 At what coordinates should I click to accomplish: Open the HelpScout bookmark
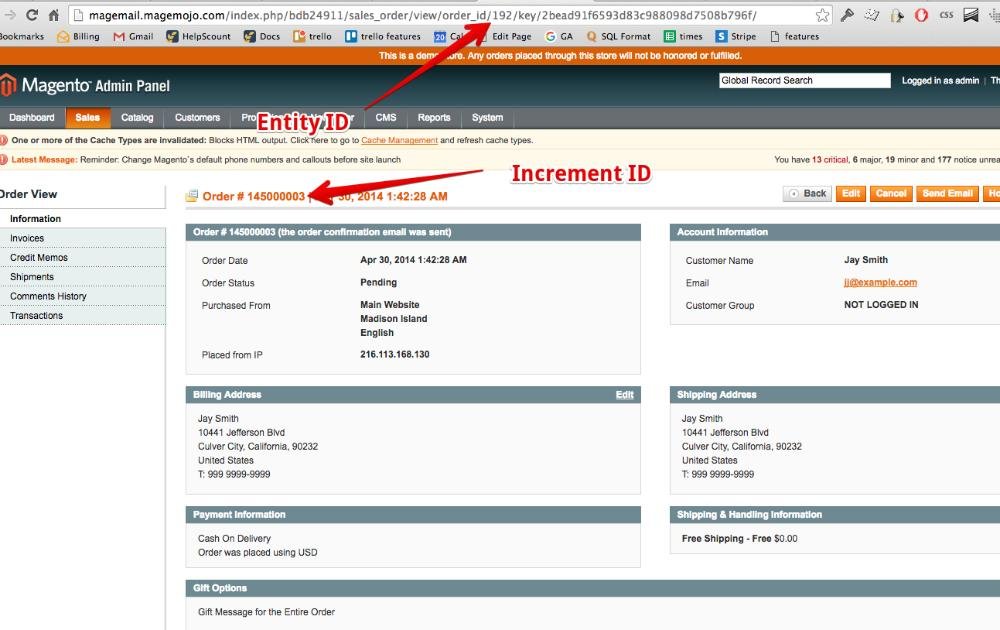click(x=198, y=37)
